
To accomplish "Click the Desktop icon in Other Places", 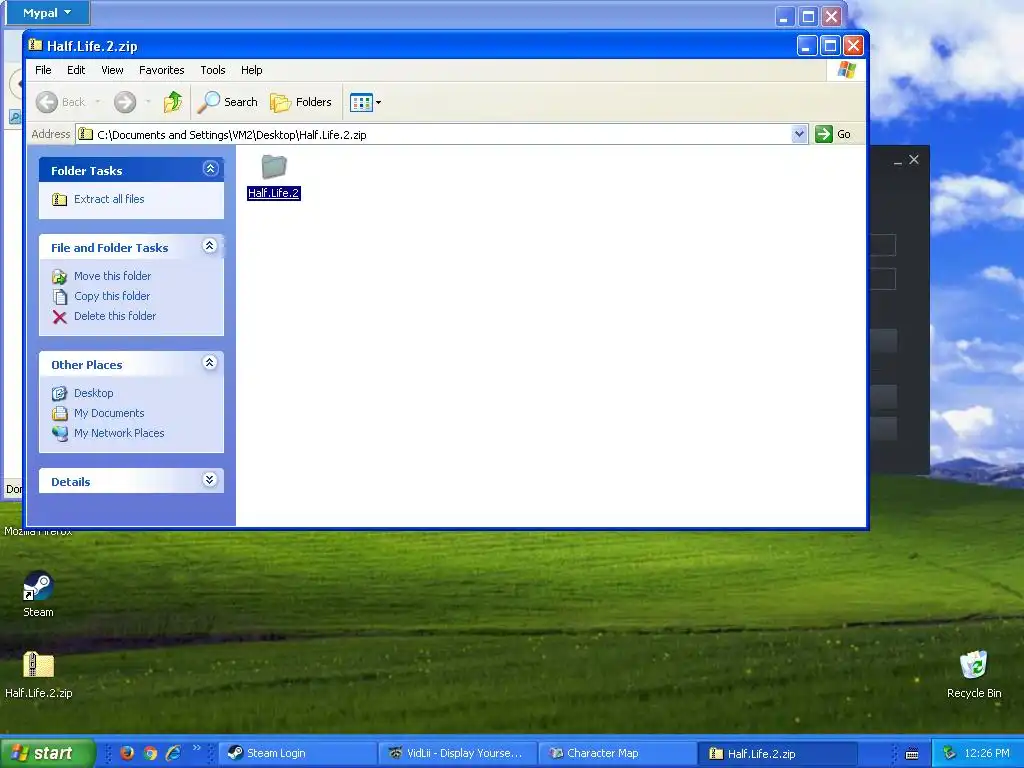I will pyautogui.click(x=59, y=393).
